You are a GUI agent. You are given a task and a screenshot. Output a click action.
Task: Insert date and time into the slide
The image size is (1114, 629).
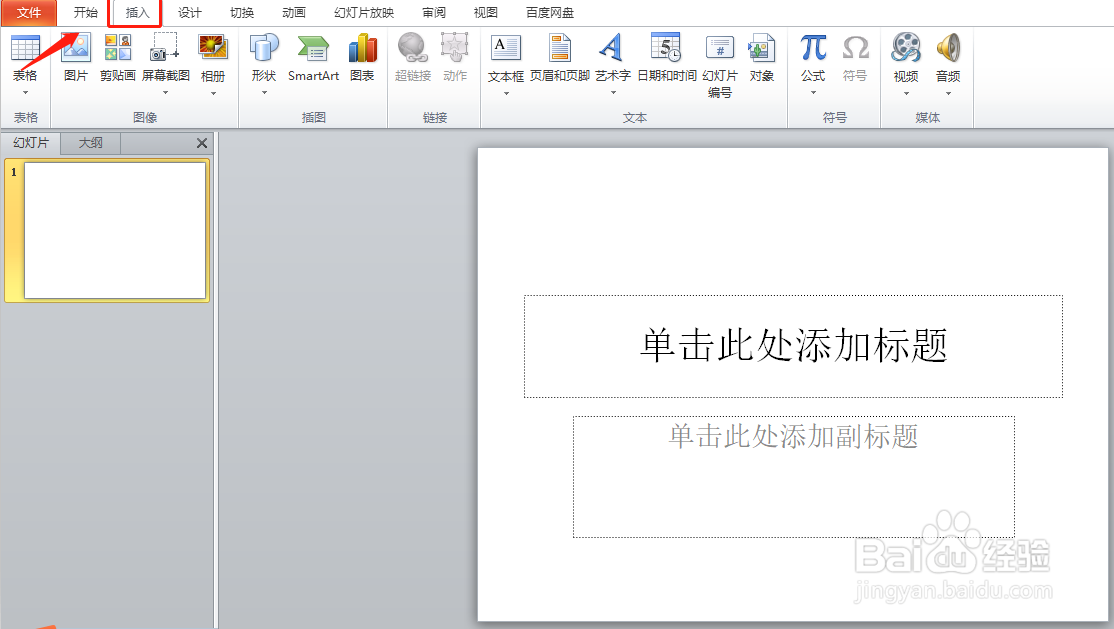pyautogui.click(x=664, y=60)
